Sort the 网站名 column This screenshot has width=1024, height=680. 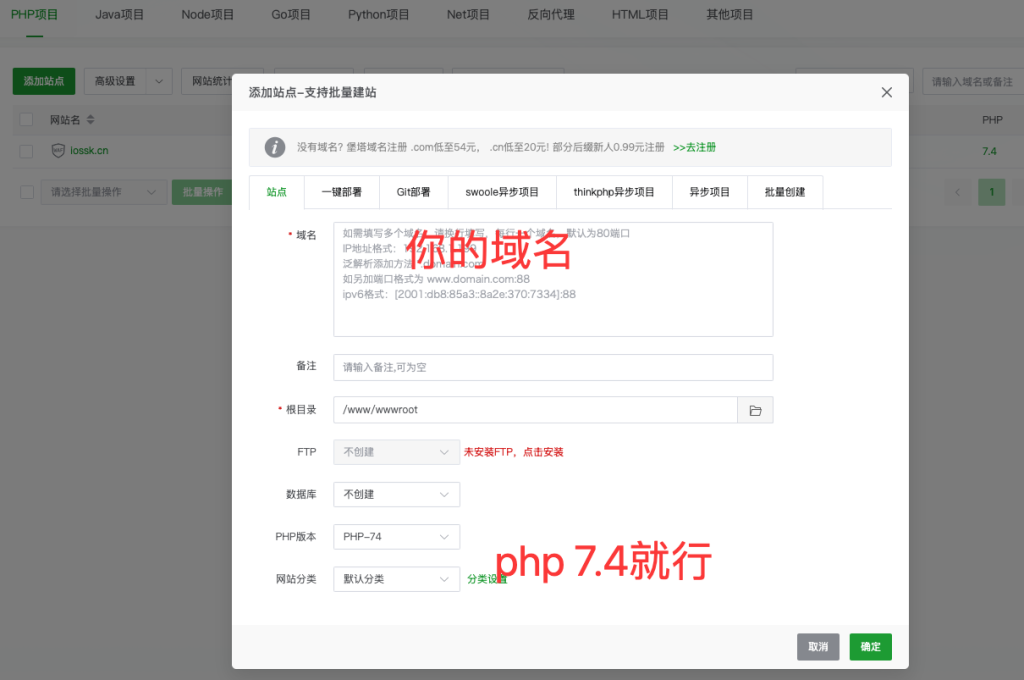91,119
